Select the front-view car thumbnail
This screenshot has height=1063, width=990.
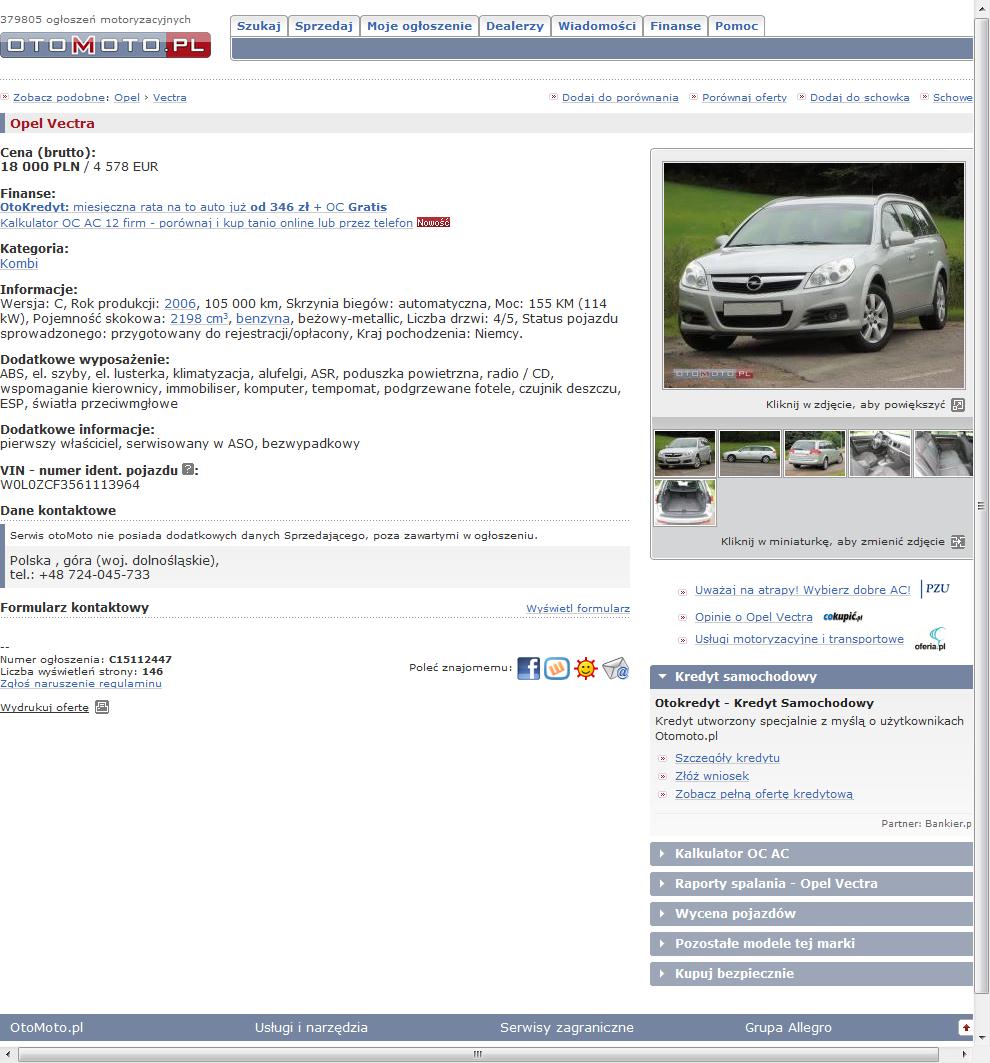click(x=685, y=454)
